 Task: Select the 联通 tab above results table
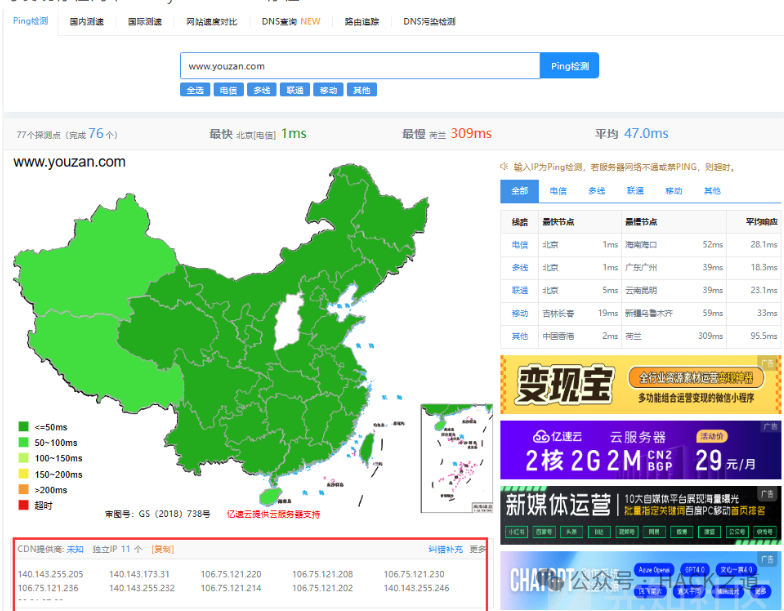pyautogui.click(x=635, y=191)
